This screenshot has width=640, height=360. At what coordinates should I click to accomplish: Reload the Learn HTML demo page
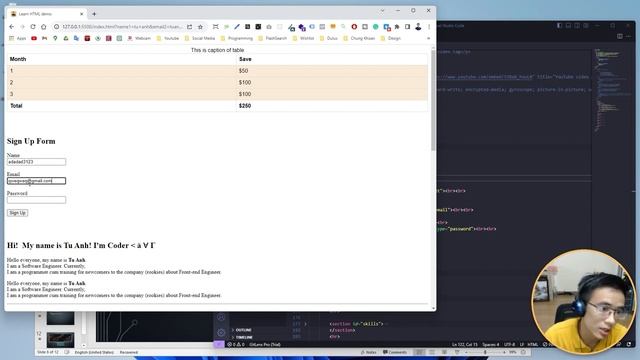point(33,27)
